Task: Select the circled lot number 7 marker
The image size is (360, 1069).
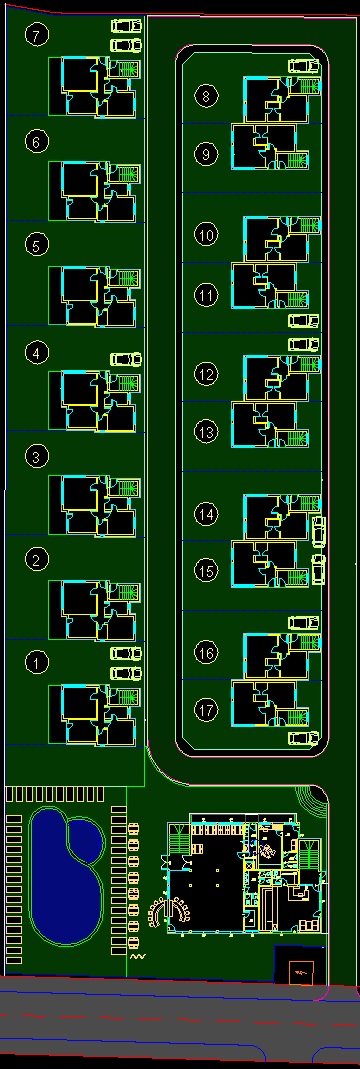Action: (37, 35)
